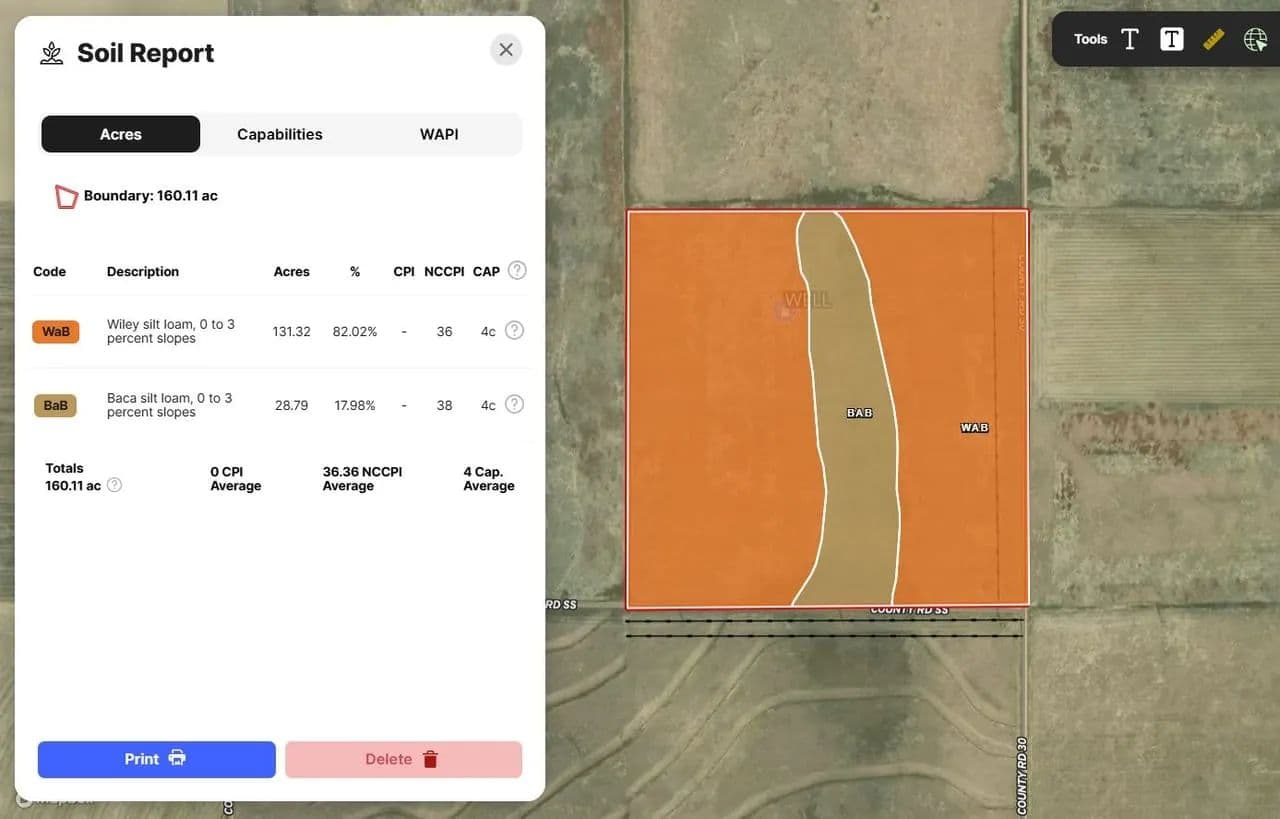This screenshot has height=819, width=1280.
Task: Click the BAB label on the map
Action: 859,412
